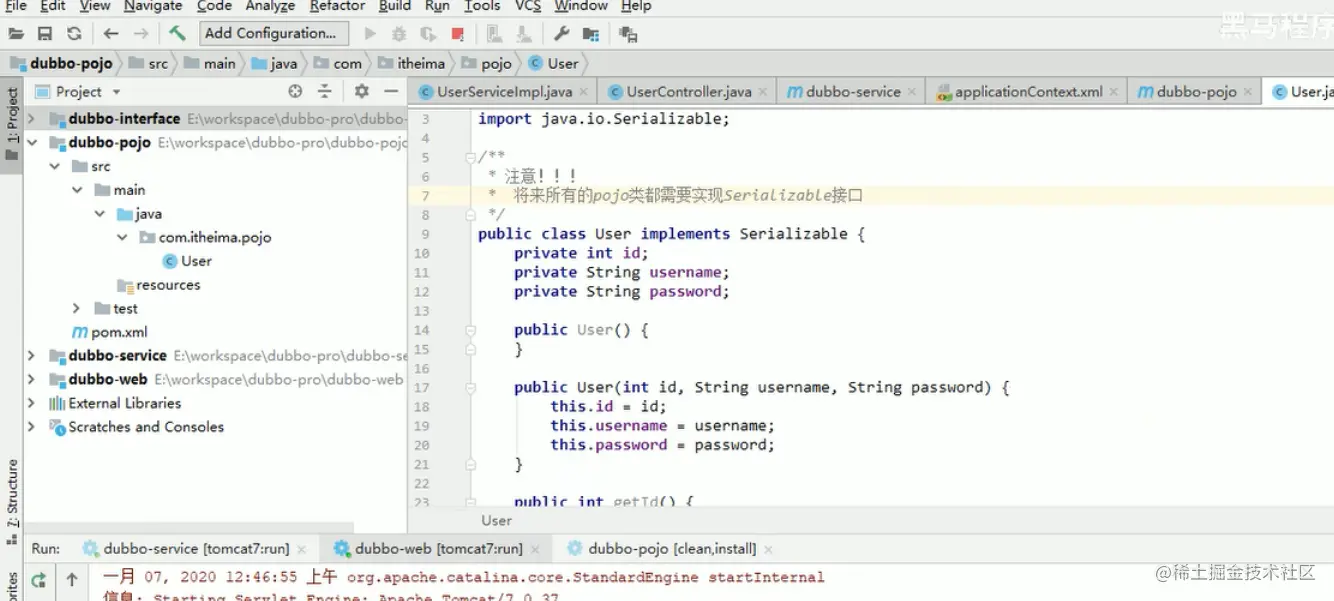Close dubbo-pojo [clean,install] run tab
Viewport: 1334px width, 601px height.
point(767,549)
